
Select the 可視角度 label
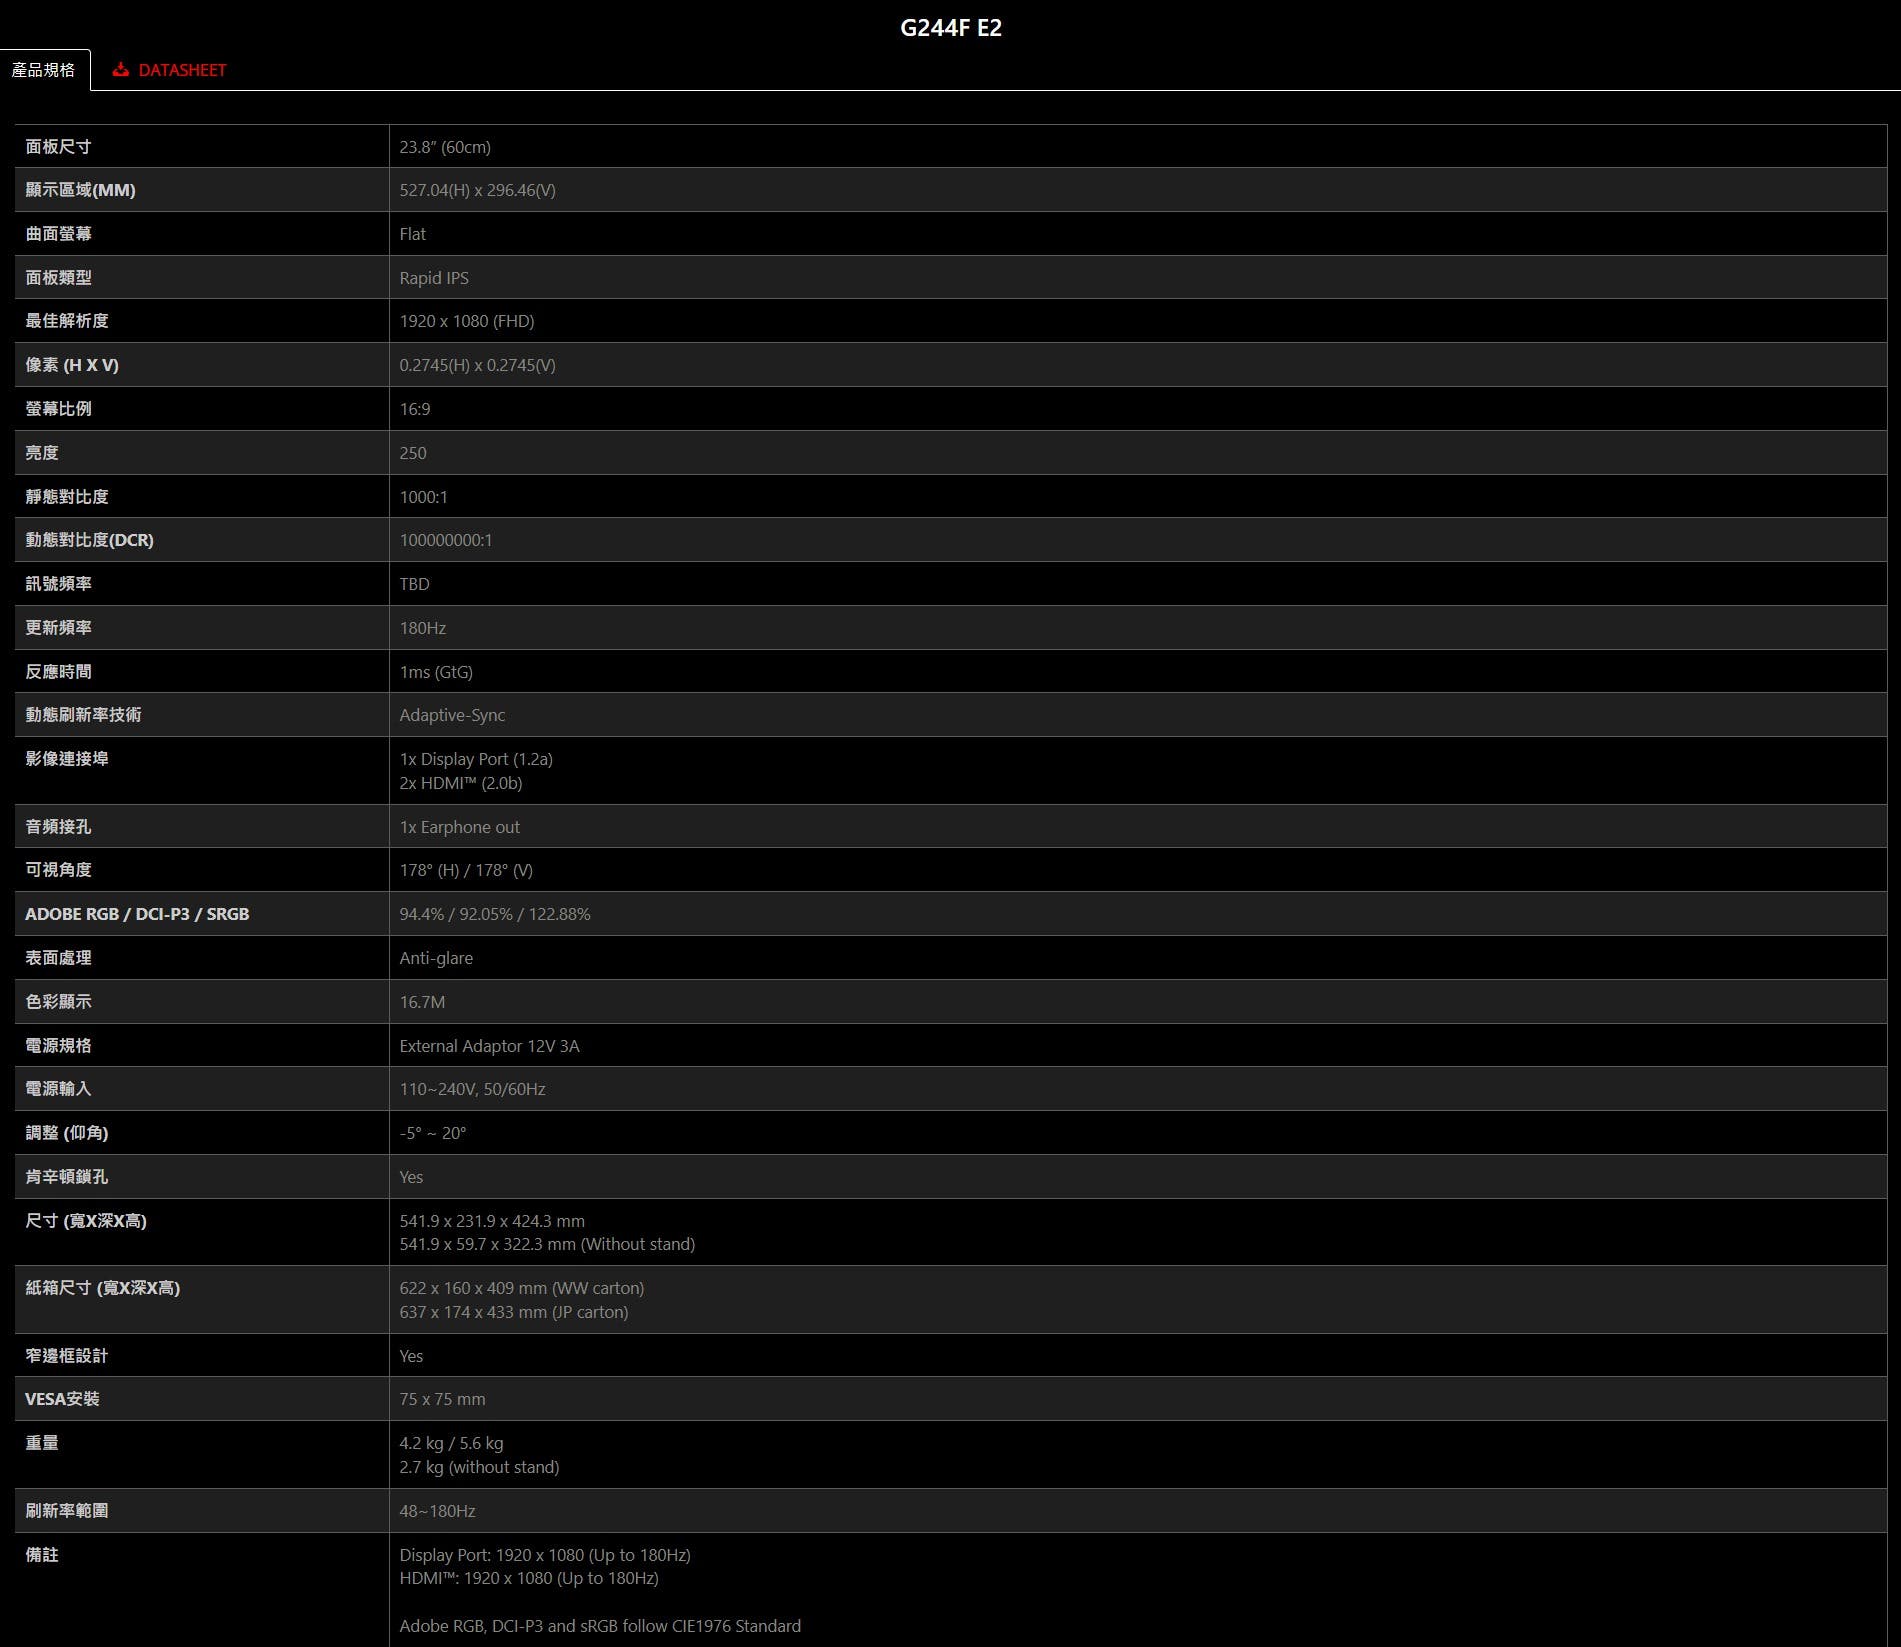click(58, 870)
